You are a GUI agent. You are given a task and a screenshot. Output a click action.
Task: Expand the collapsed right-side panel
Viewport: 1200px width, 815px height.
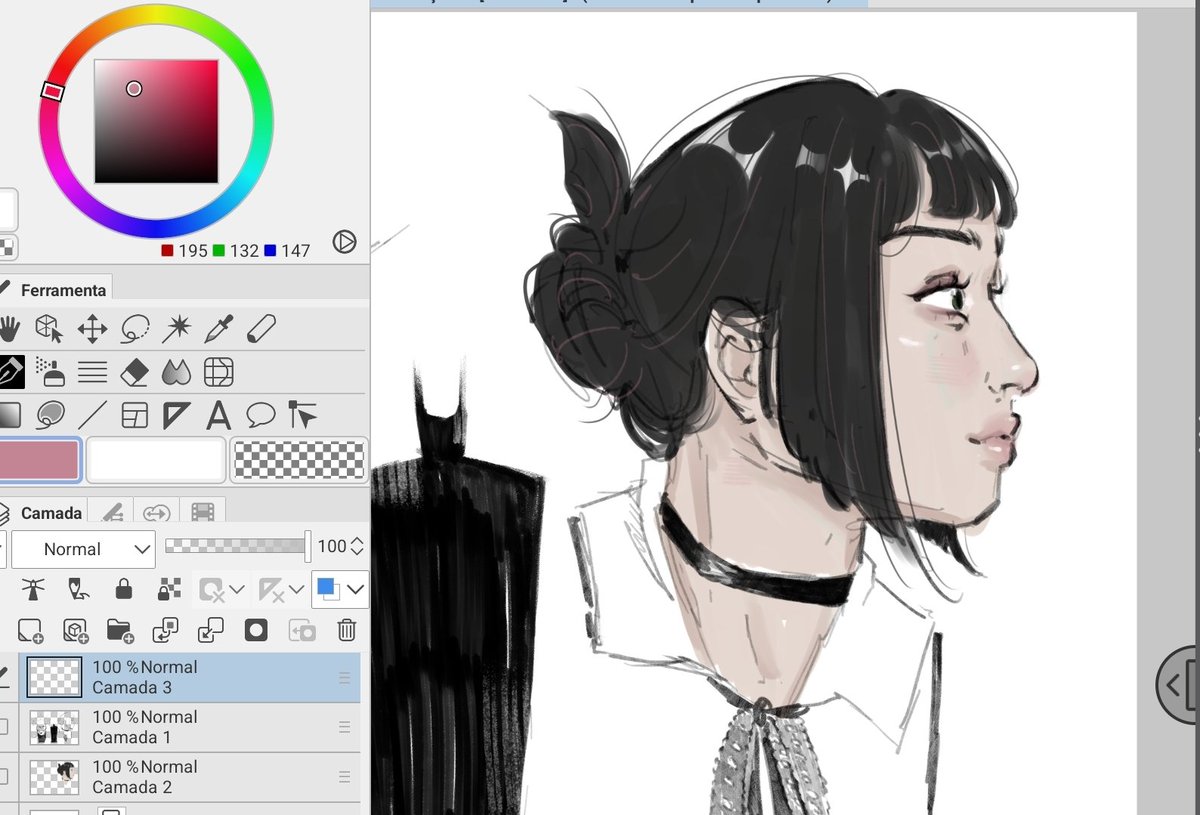1178,684
